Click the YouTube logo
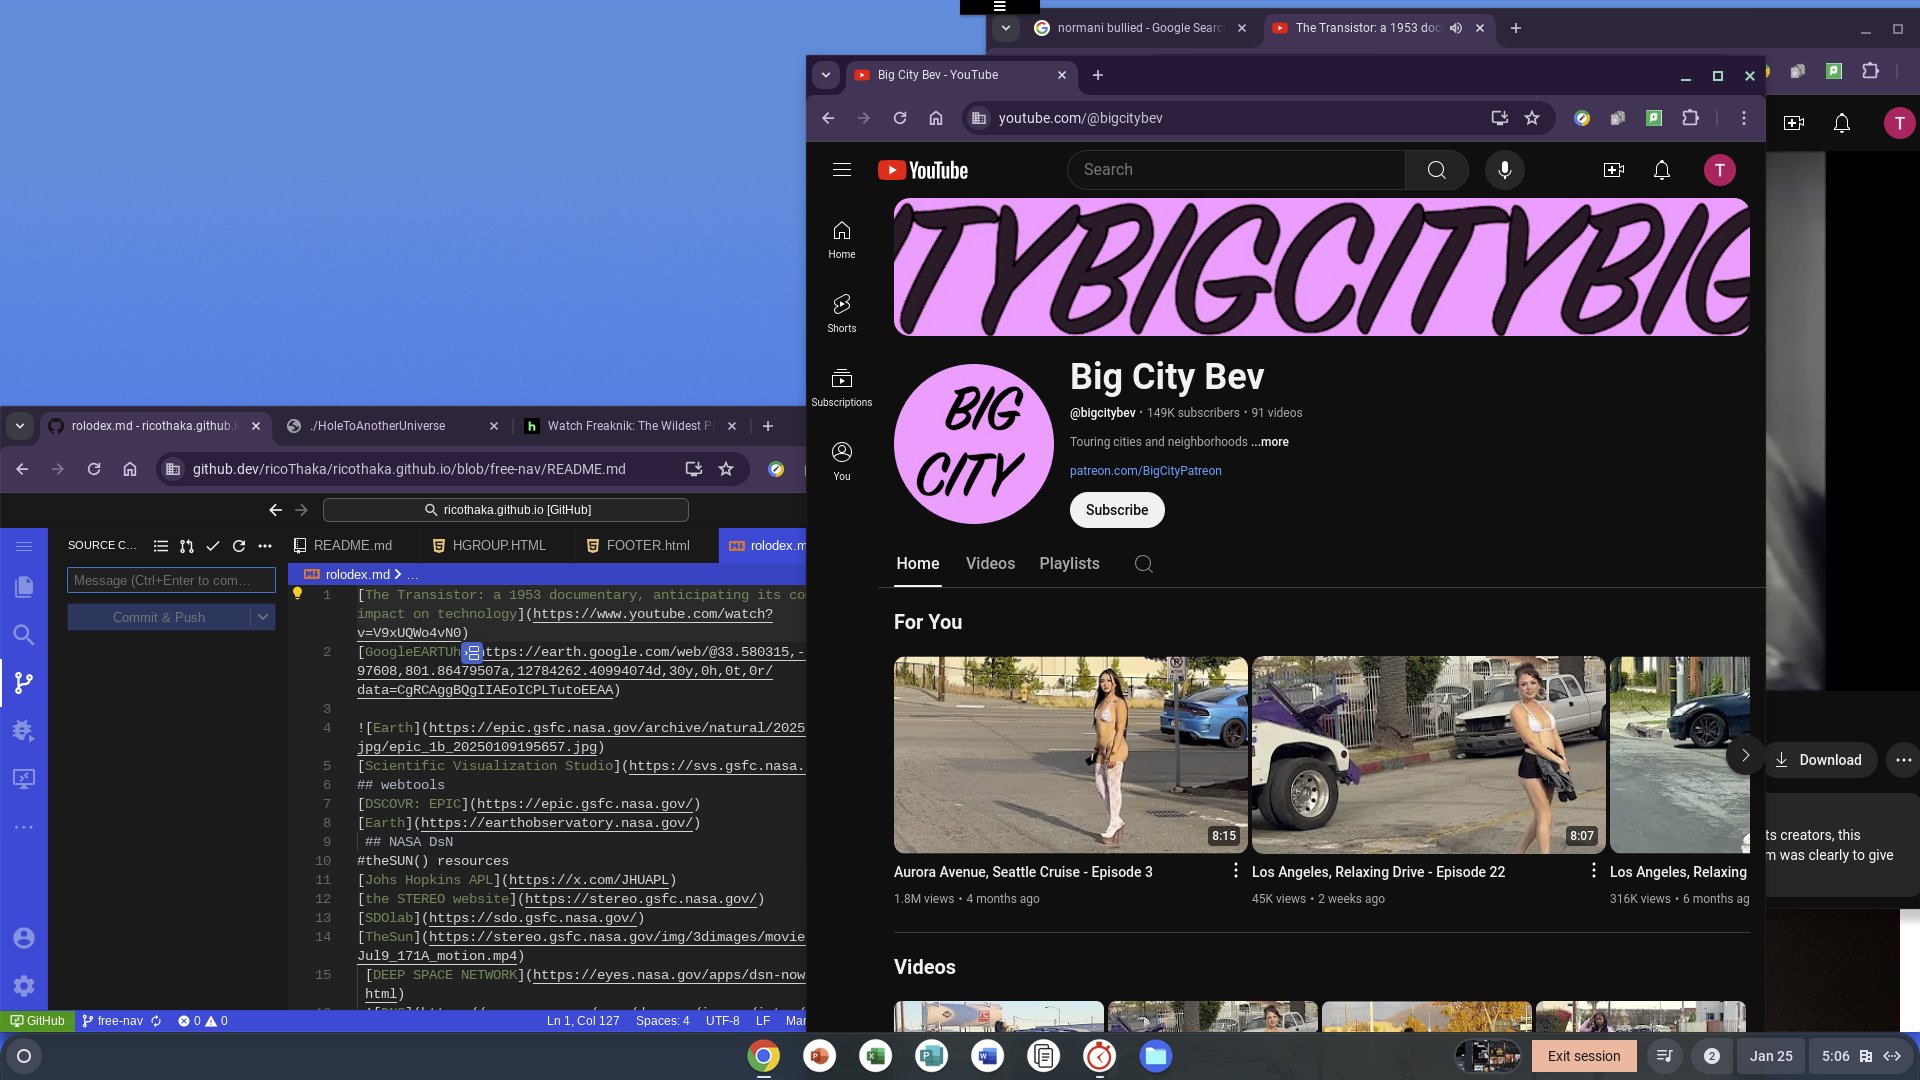 tap(923, 170)
